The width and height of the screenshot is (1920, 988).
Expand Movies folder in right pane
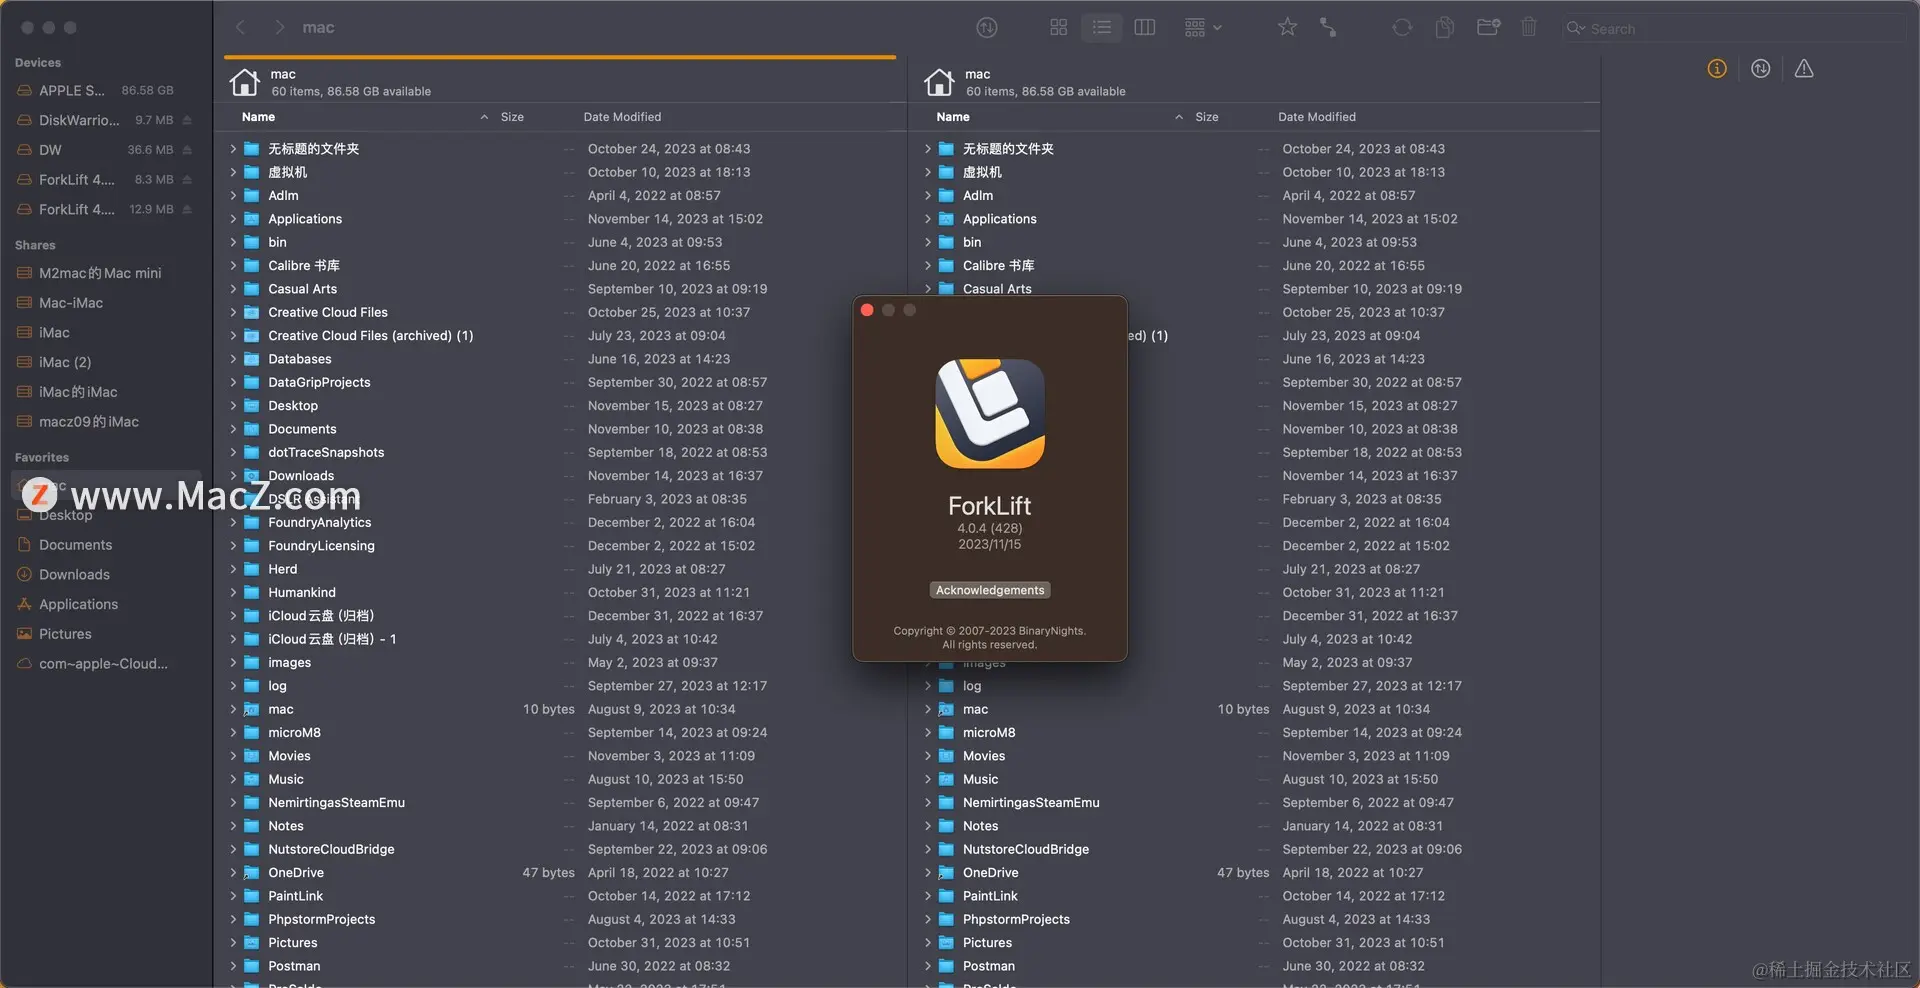(928, 756)
